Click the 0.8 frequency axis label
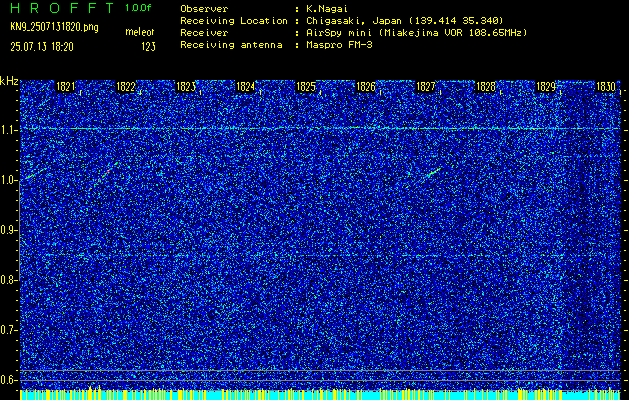This screenshot has width=629, height=400. click(8, 280)
